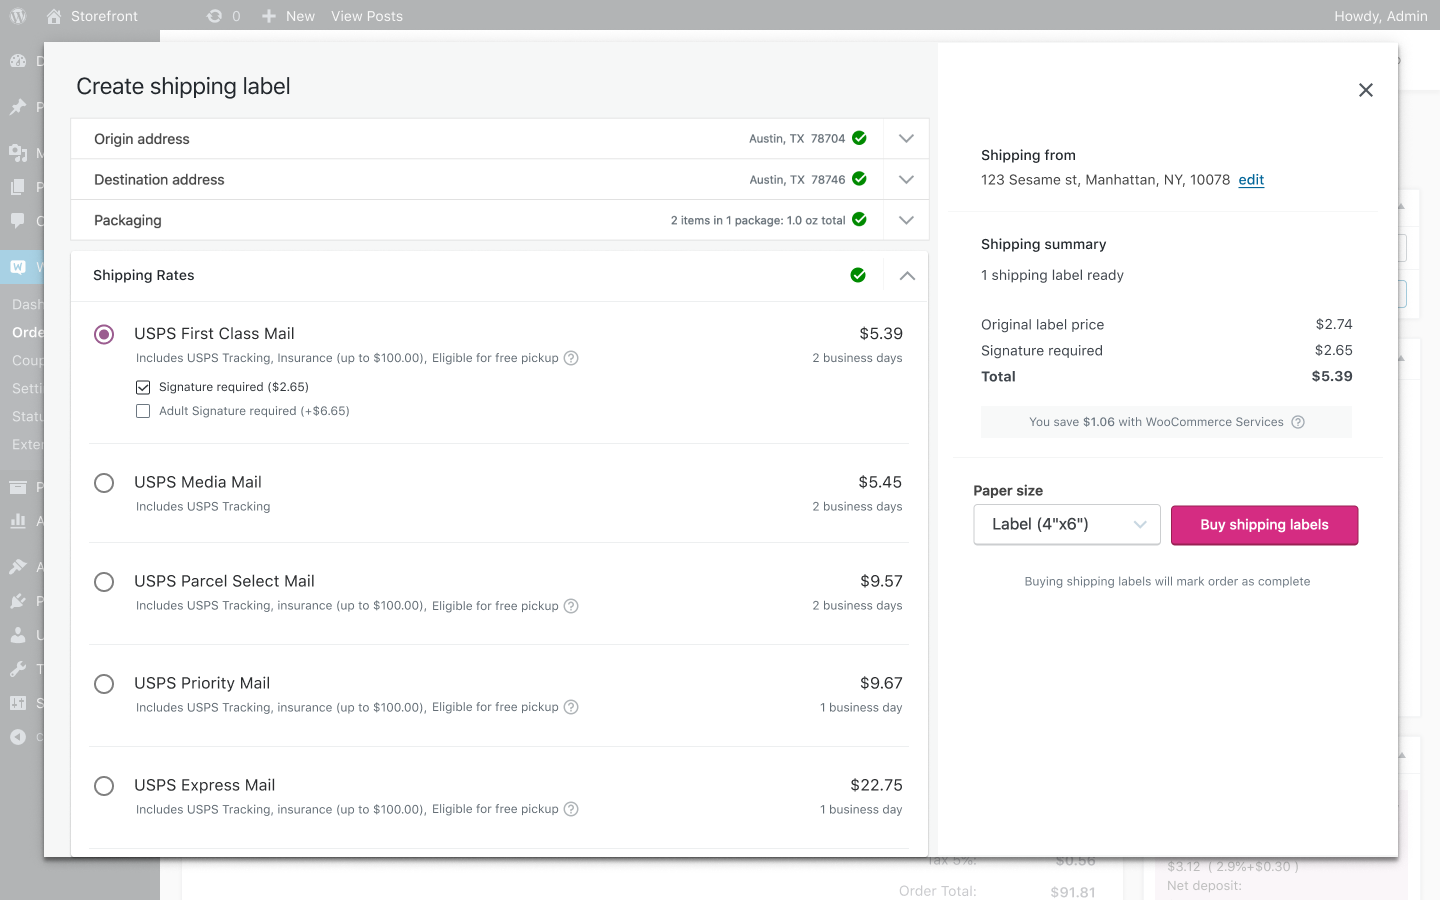
Task: Collapse the Shipping Rates section
Action: coord(907,276)
